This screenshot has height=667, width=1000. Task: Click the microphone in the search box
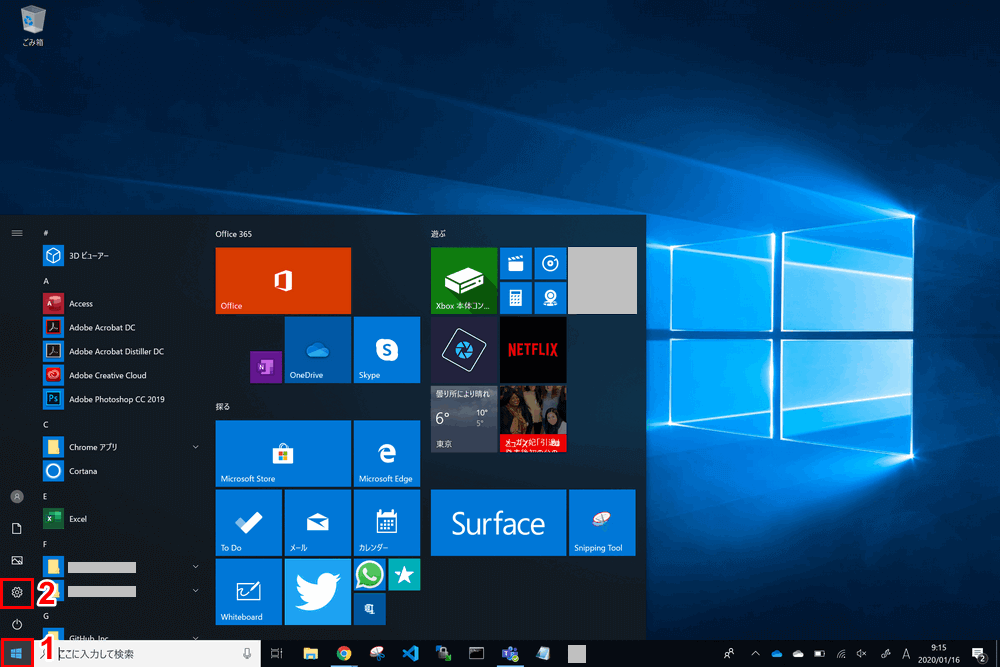pyautogui.click(x=247, y=654)
